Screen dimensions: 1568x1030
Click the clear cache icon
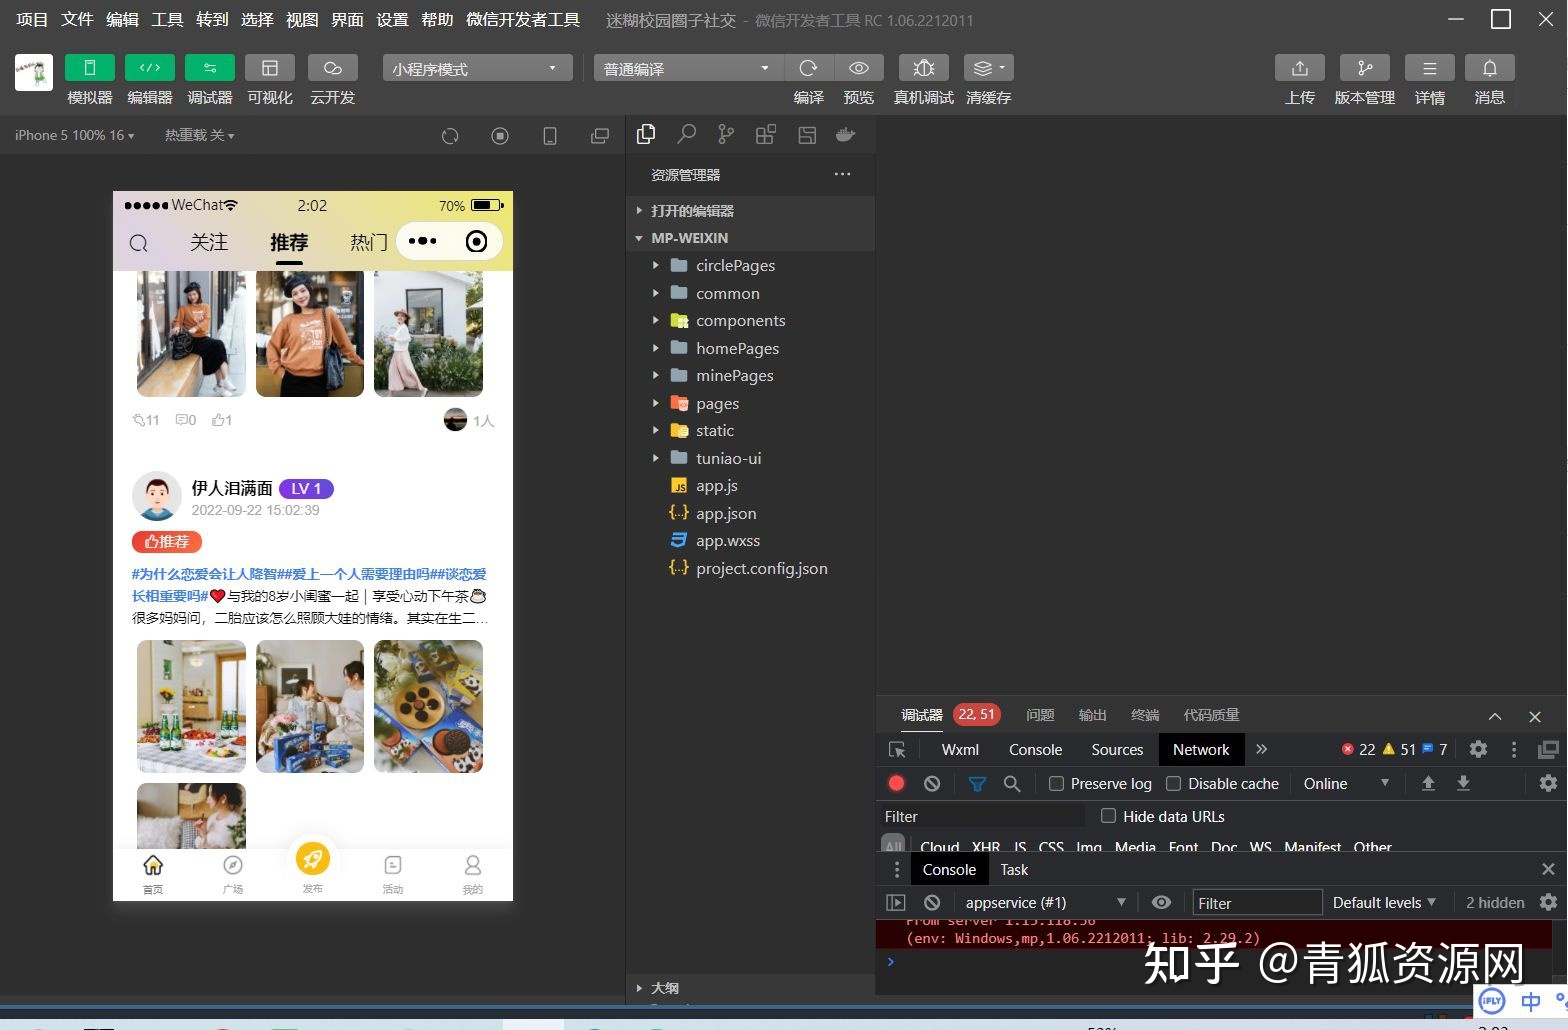tap(989, 68)
